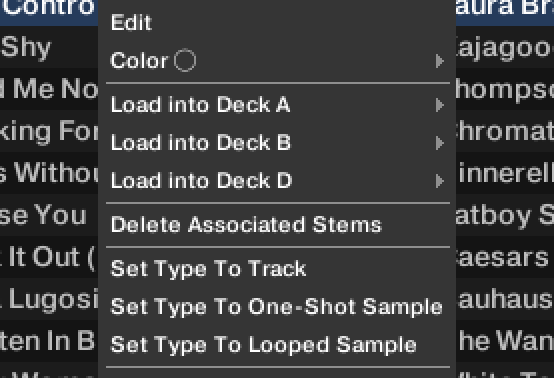The image size is (554, 378).
Task: Select the track row containing Lugosi
Action: (49, 299)
